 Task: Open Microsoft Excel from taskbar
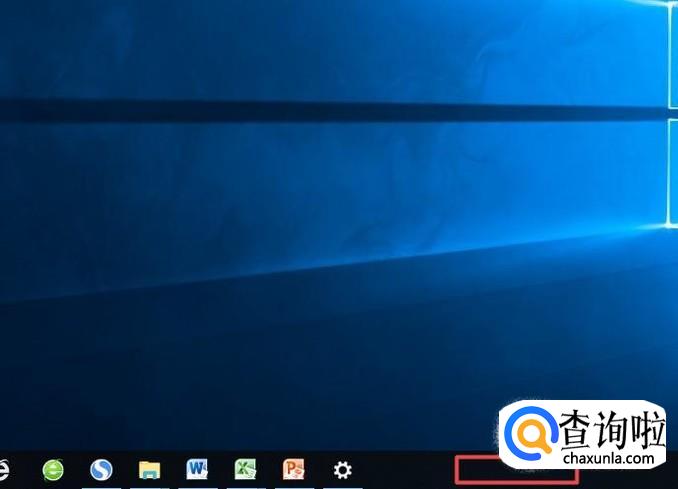click(x=245, y=470)
